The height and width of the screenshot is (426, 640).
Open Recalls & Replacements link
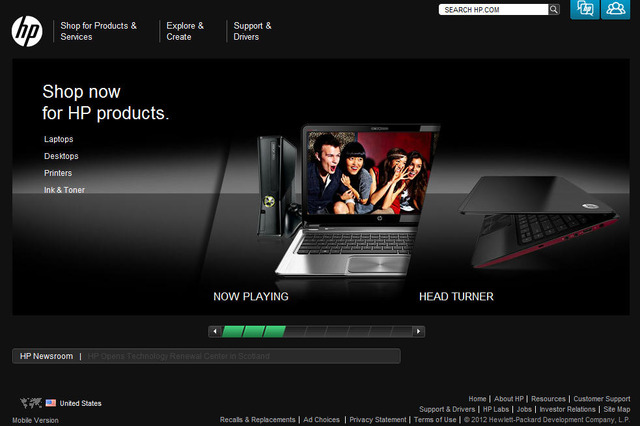pyautogui.click(x=257, y=420)
